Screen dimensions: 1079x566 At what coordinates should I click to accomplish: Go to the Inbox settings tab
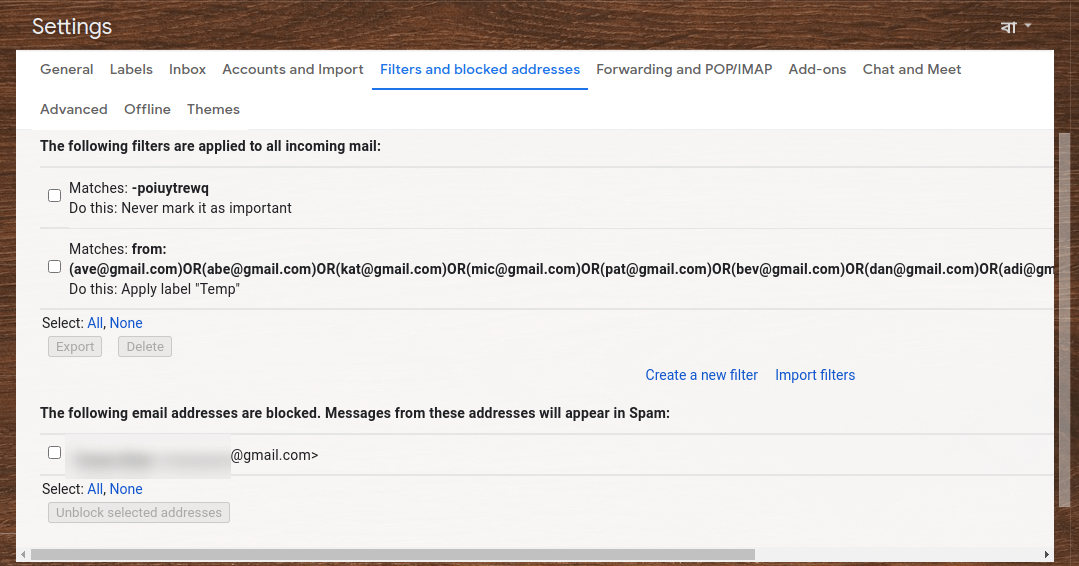[x=187, y=69]
